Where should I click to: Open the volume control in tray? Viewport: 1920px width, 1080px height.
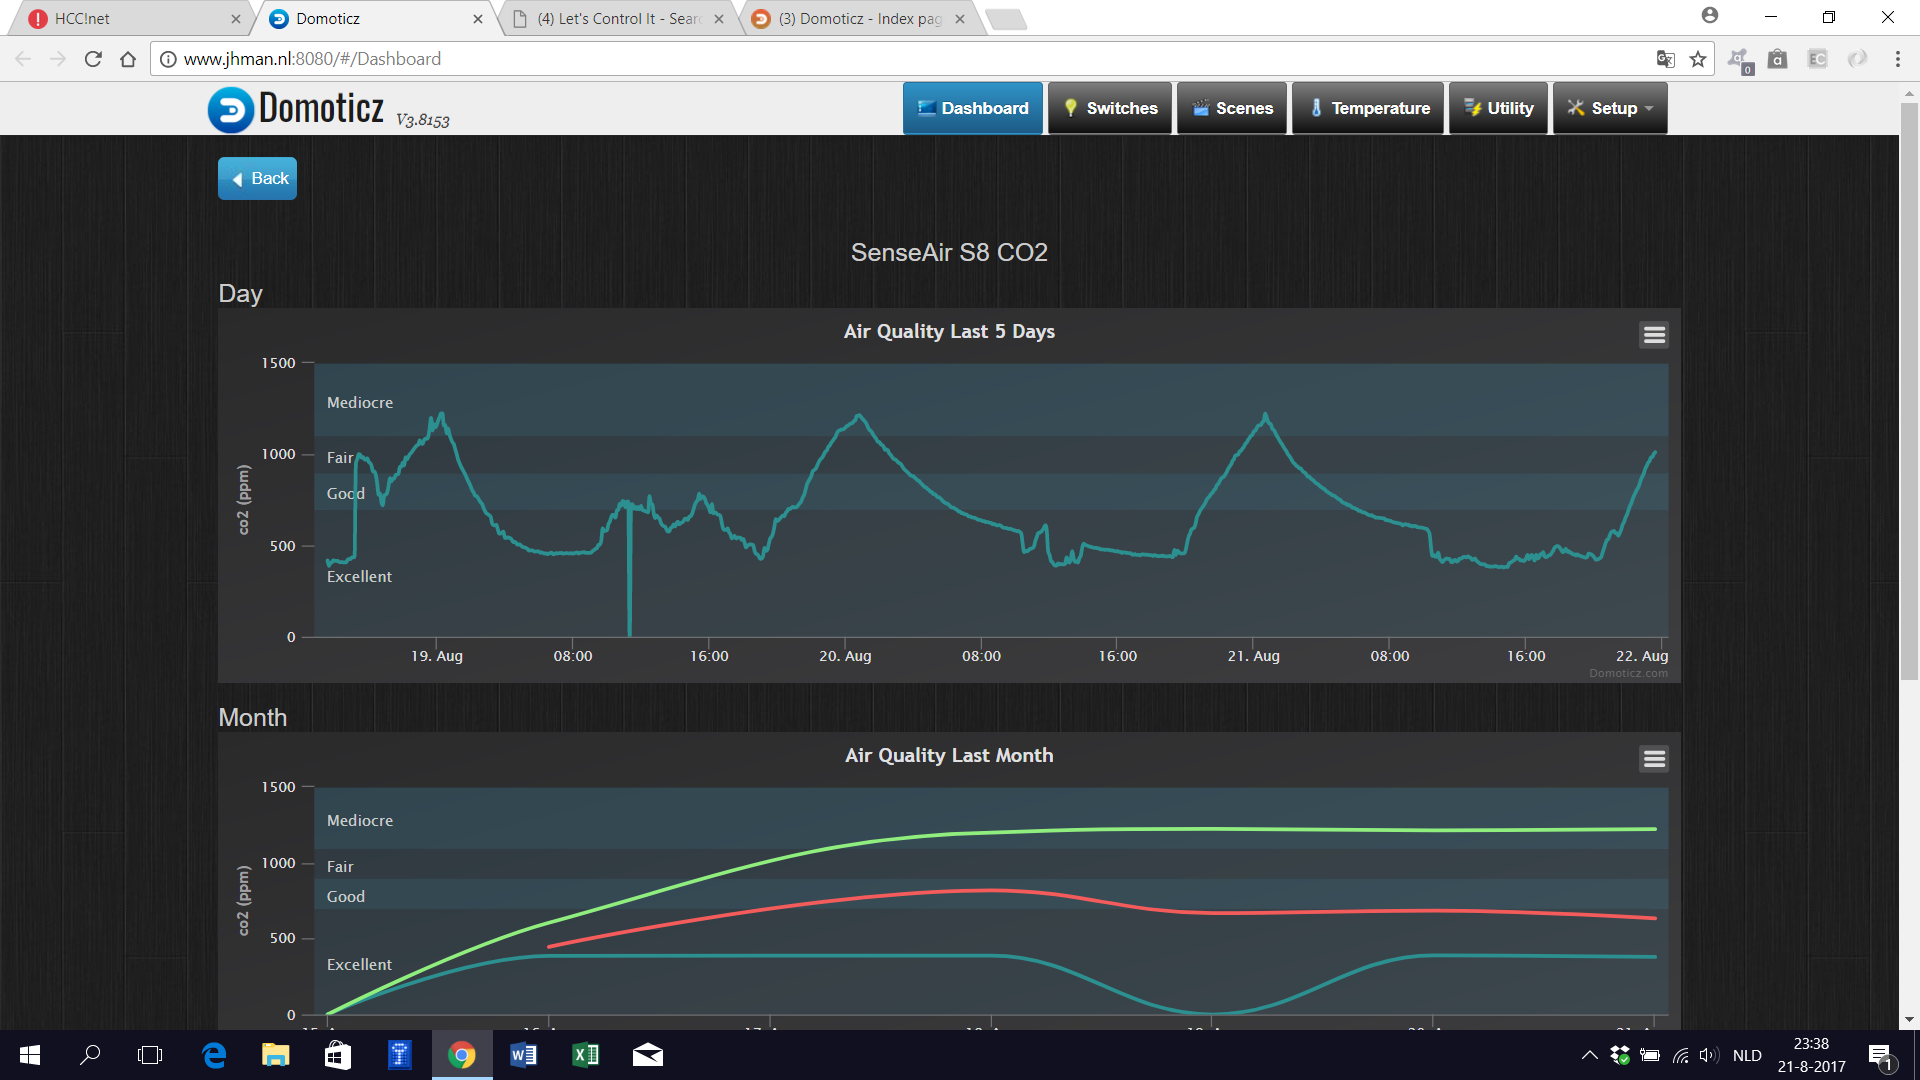tap(1708, 1055)
